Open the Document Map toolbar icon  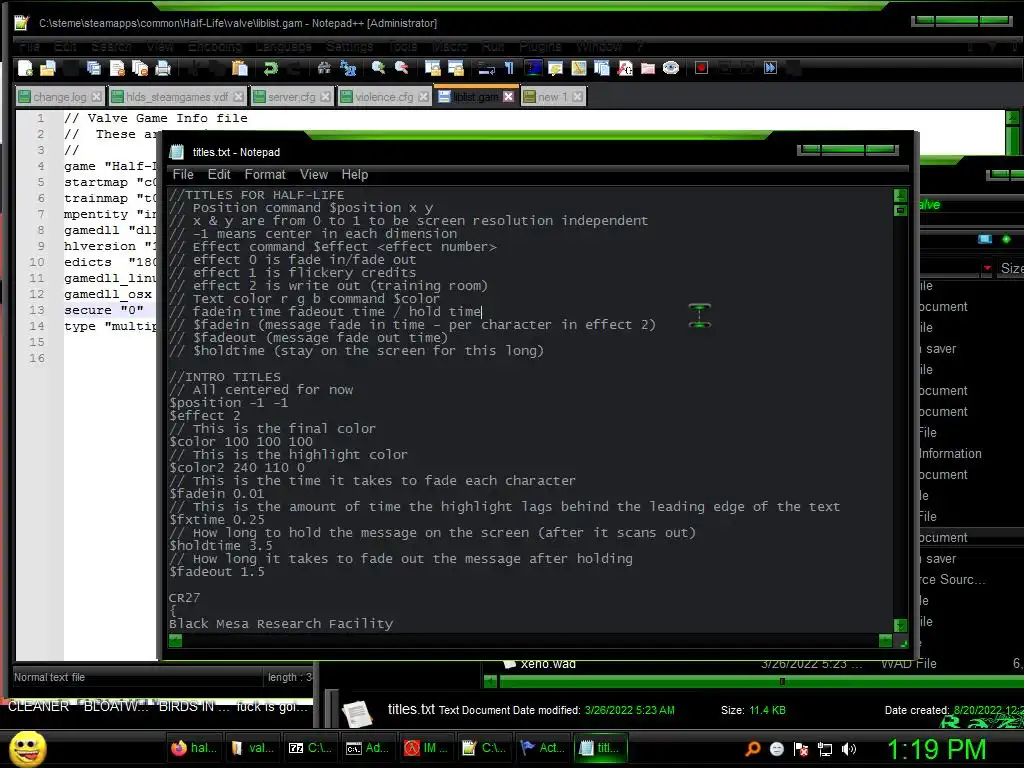pos(579,68)
